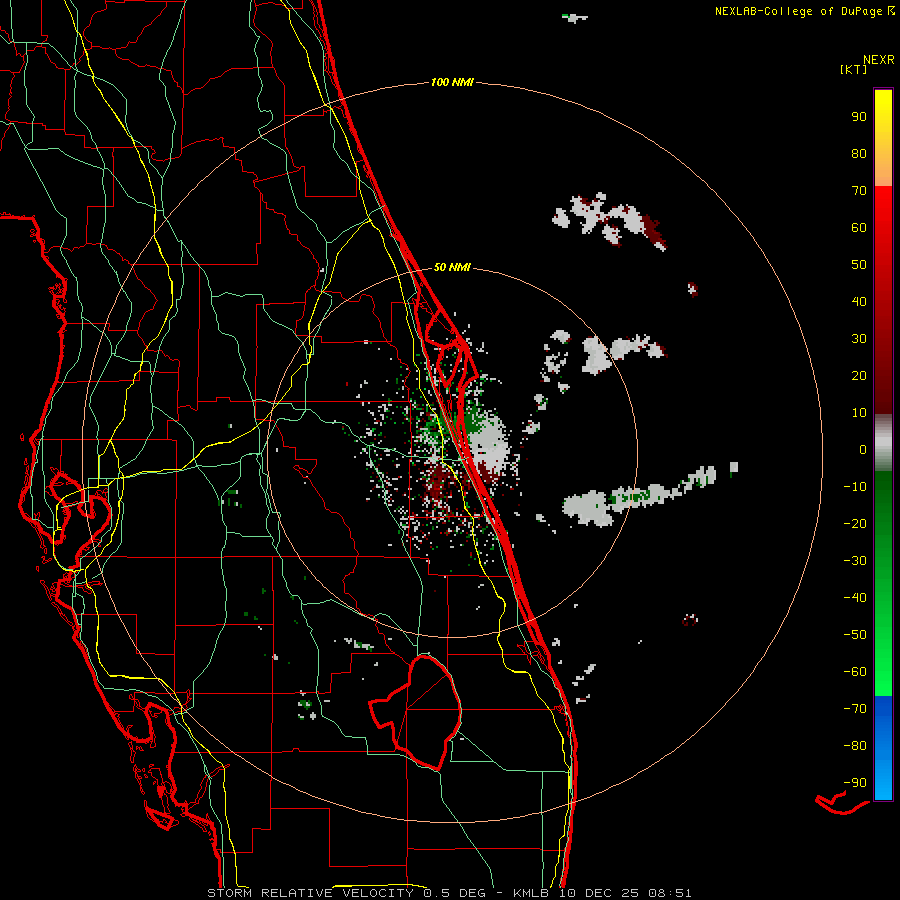Screen dimensions: 900x900
Task: Select the 80 value on velocity scale
Action: [x=859, y=154]
